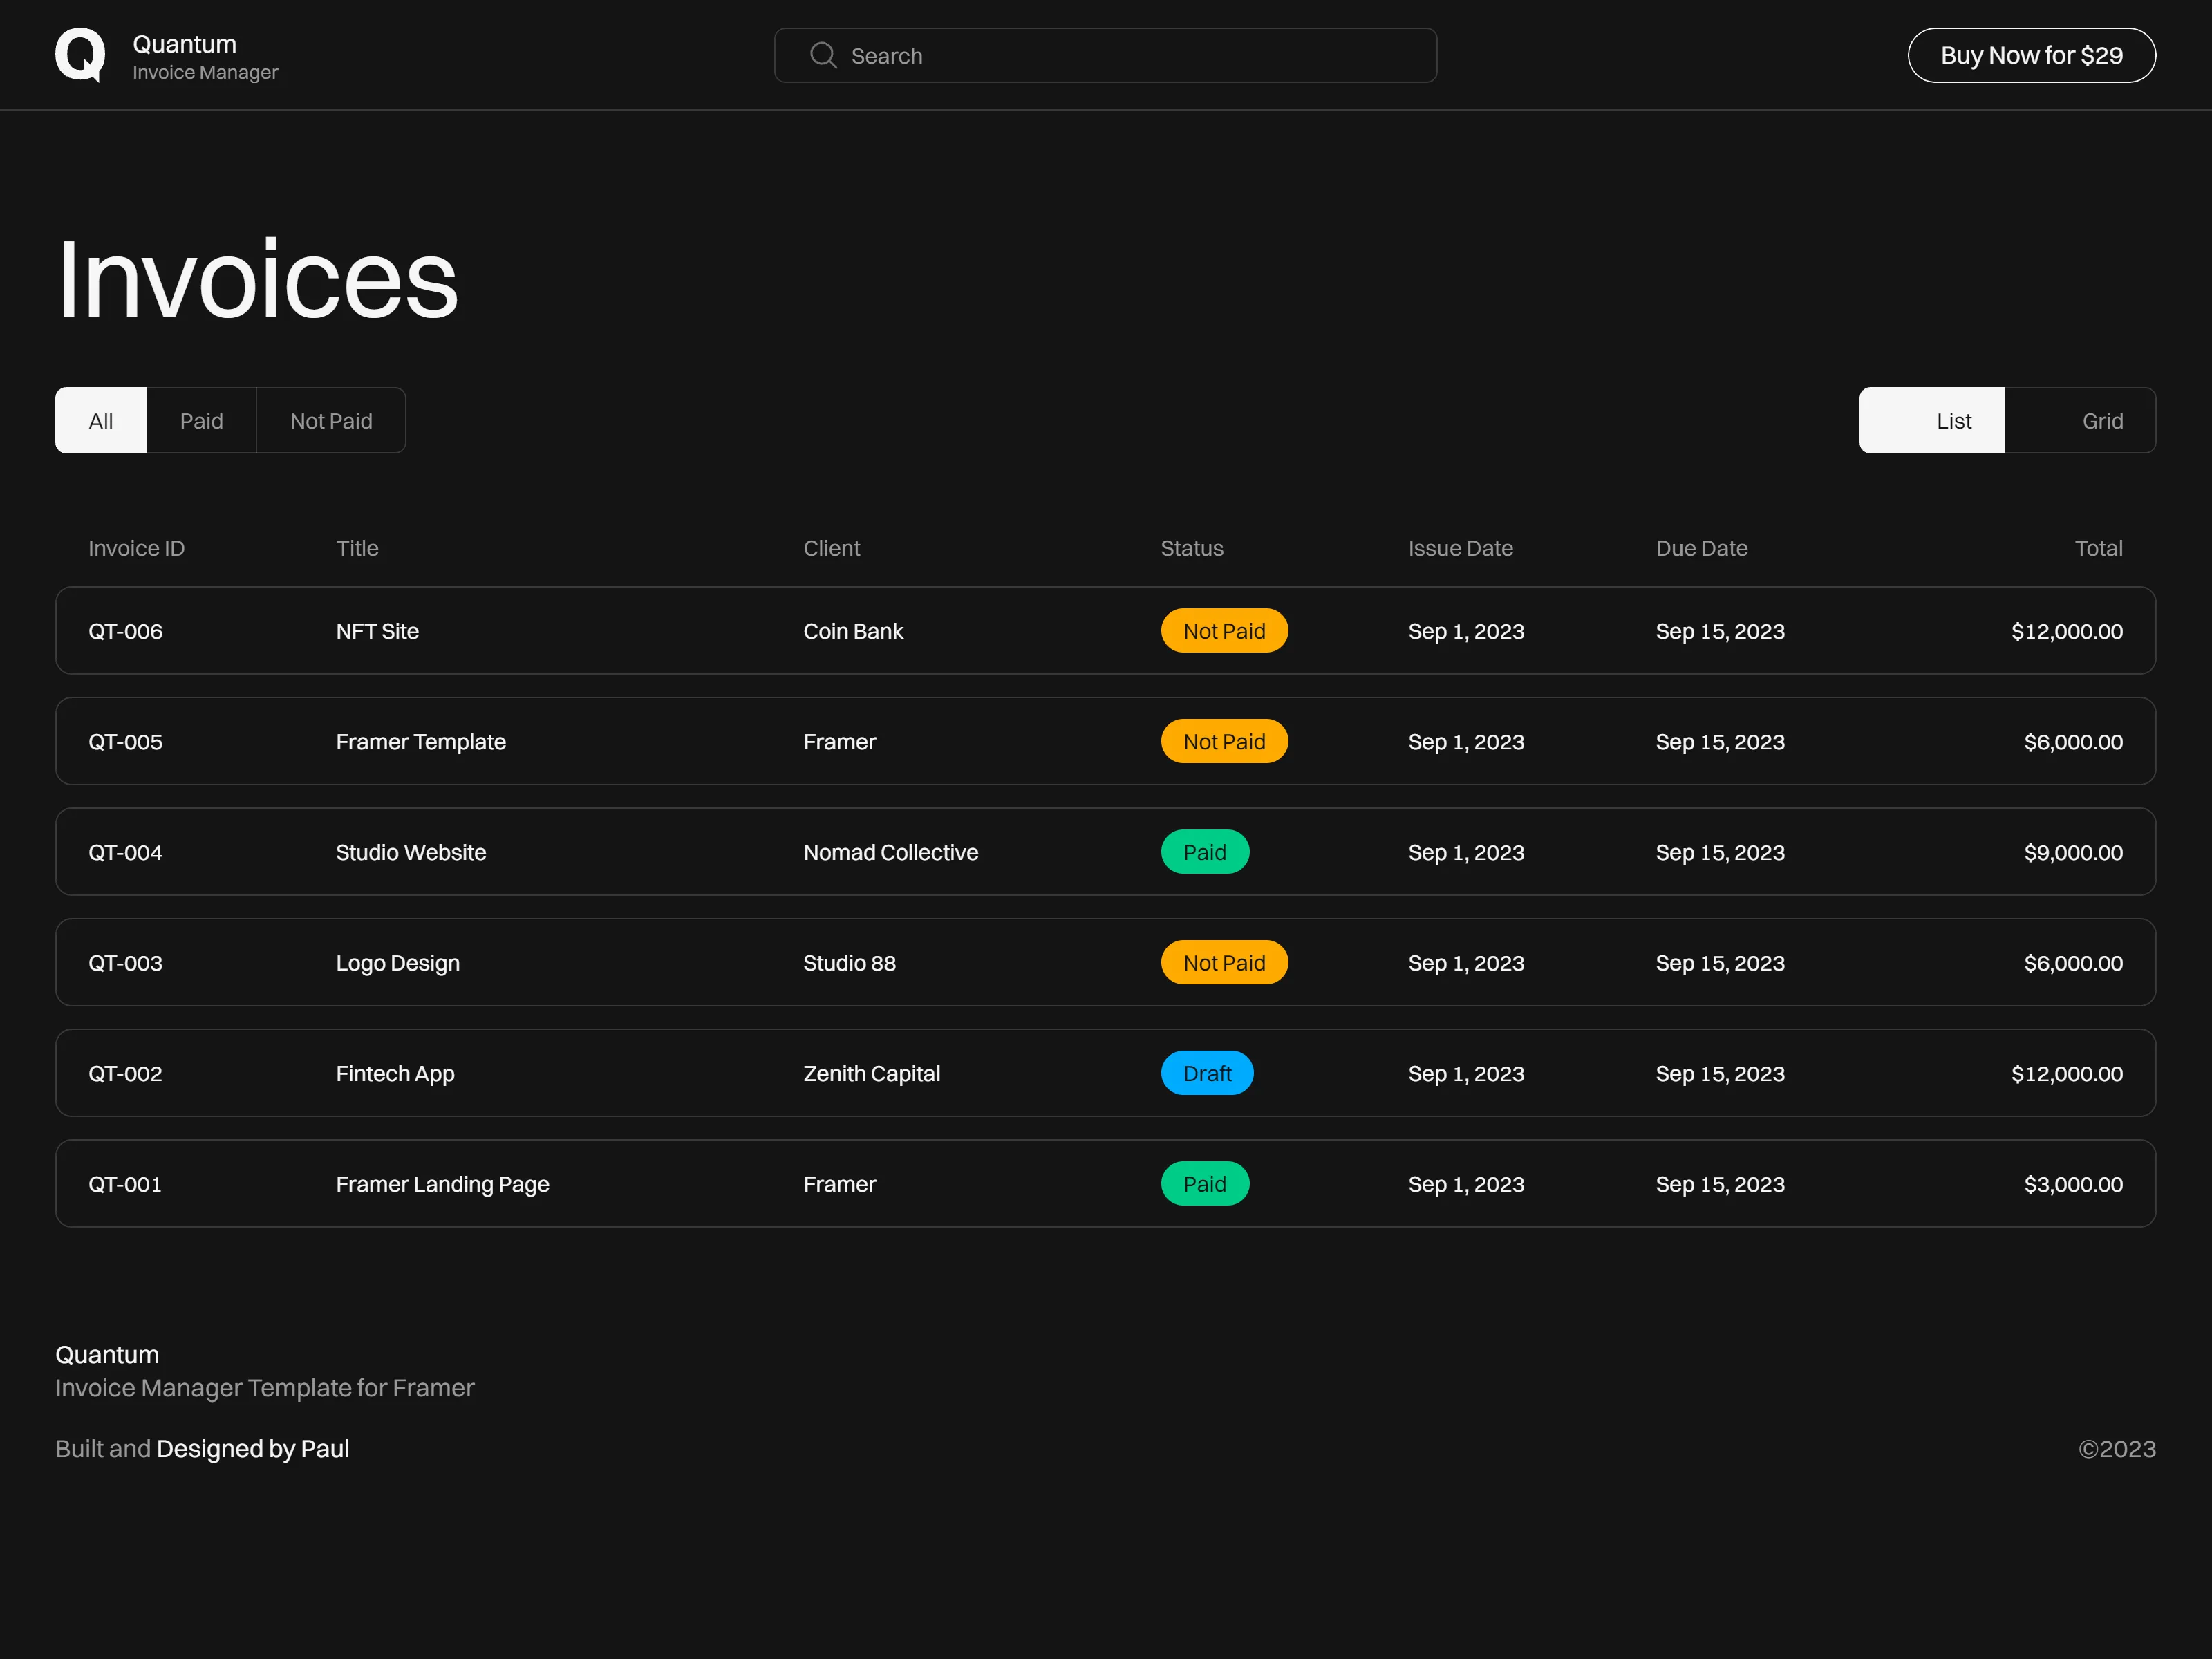Click the Issue Date column header
The width and height of the screenshot is (2212, 1659).
pyautogui.click(x=1461, y=548)
